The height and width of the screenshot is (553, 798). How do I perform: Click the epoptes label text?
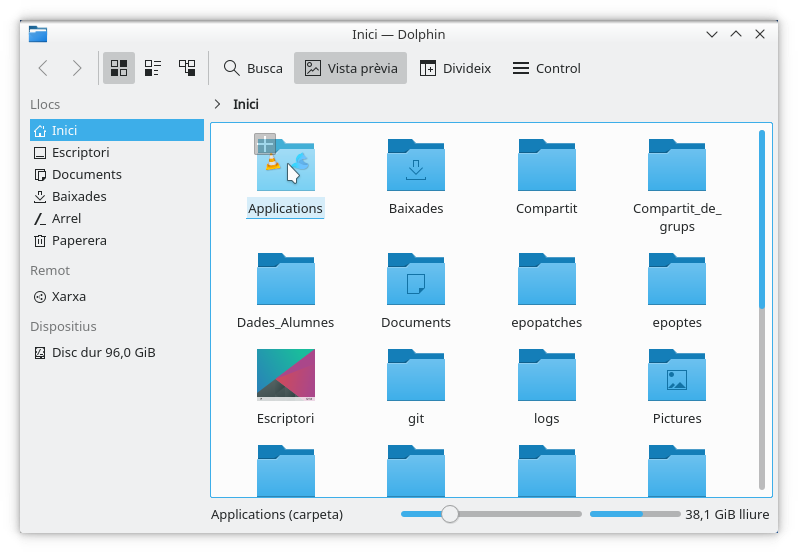point(677,323)
